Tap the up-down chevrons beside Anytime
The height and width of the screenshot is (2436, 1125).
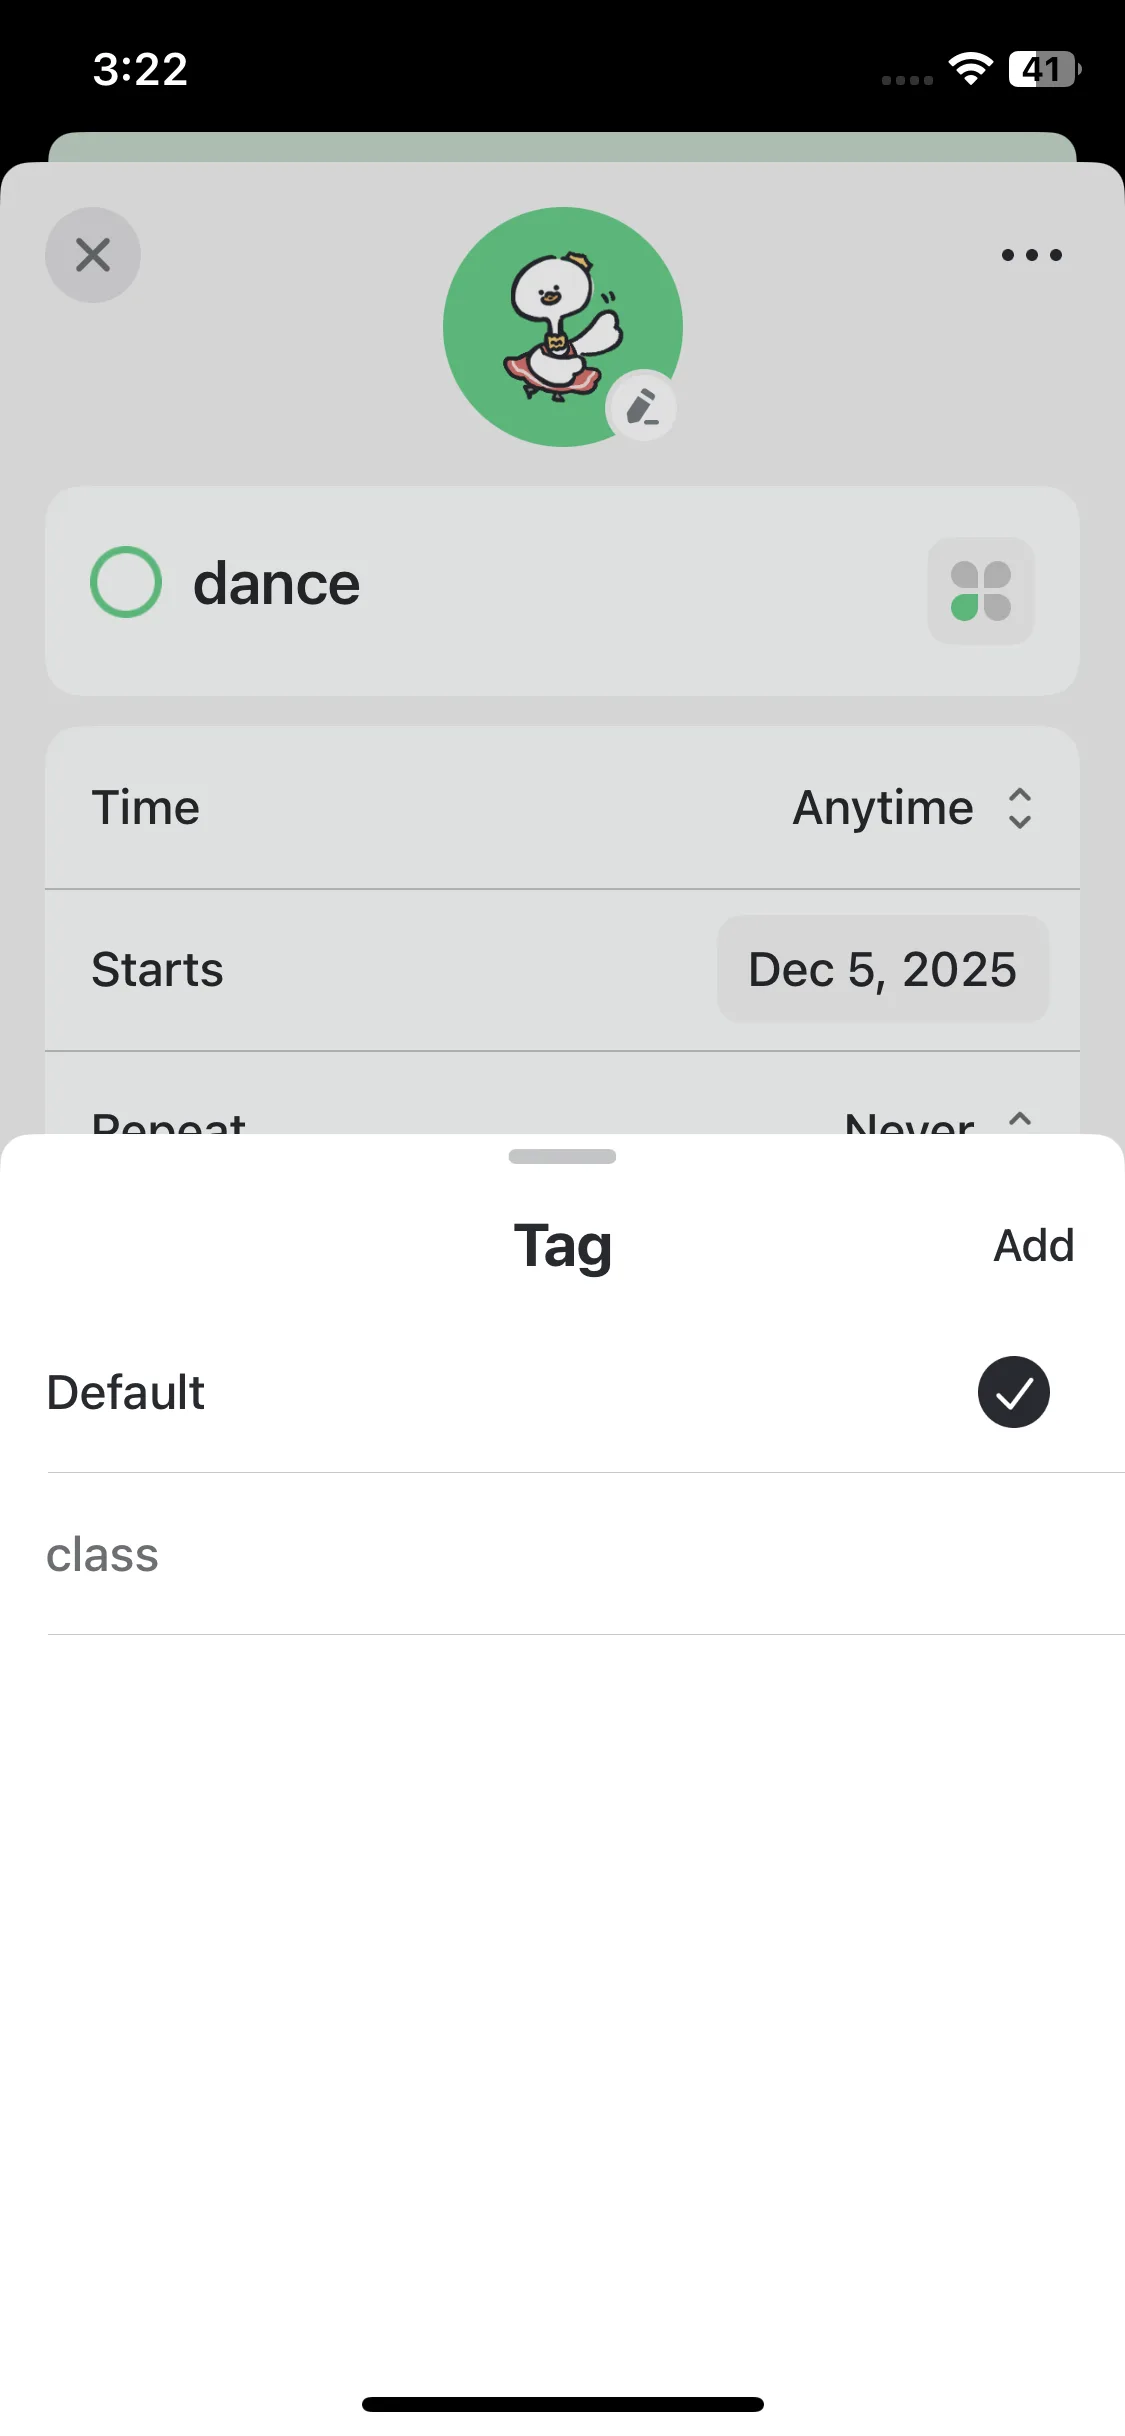(x=1019, y=808)
